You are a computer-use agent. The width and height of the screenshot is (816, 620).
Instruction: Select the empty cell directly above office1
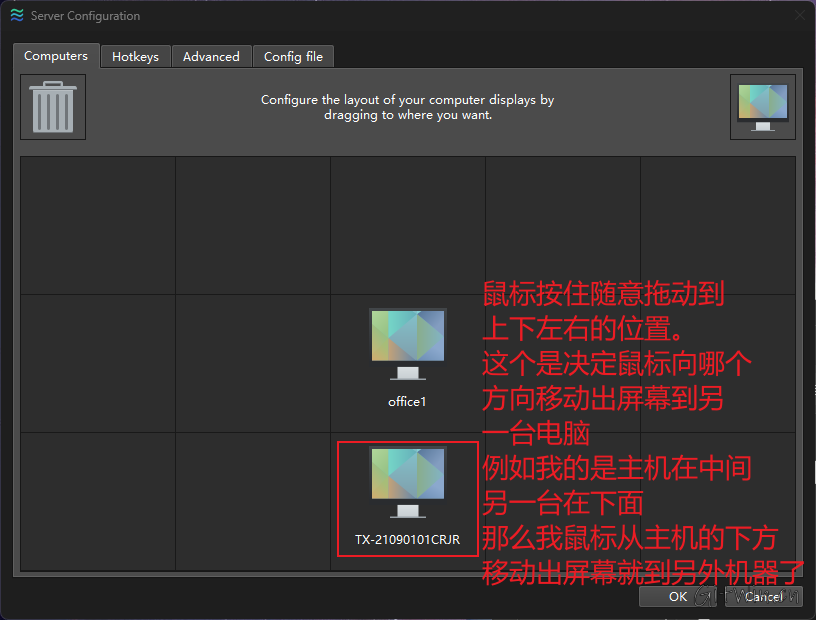pos(407,225)
